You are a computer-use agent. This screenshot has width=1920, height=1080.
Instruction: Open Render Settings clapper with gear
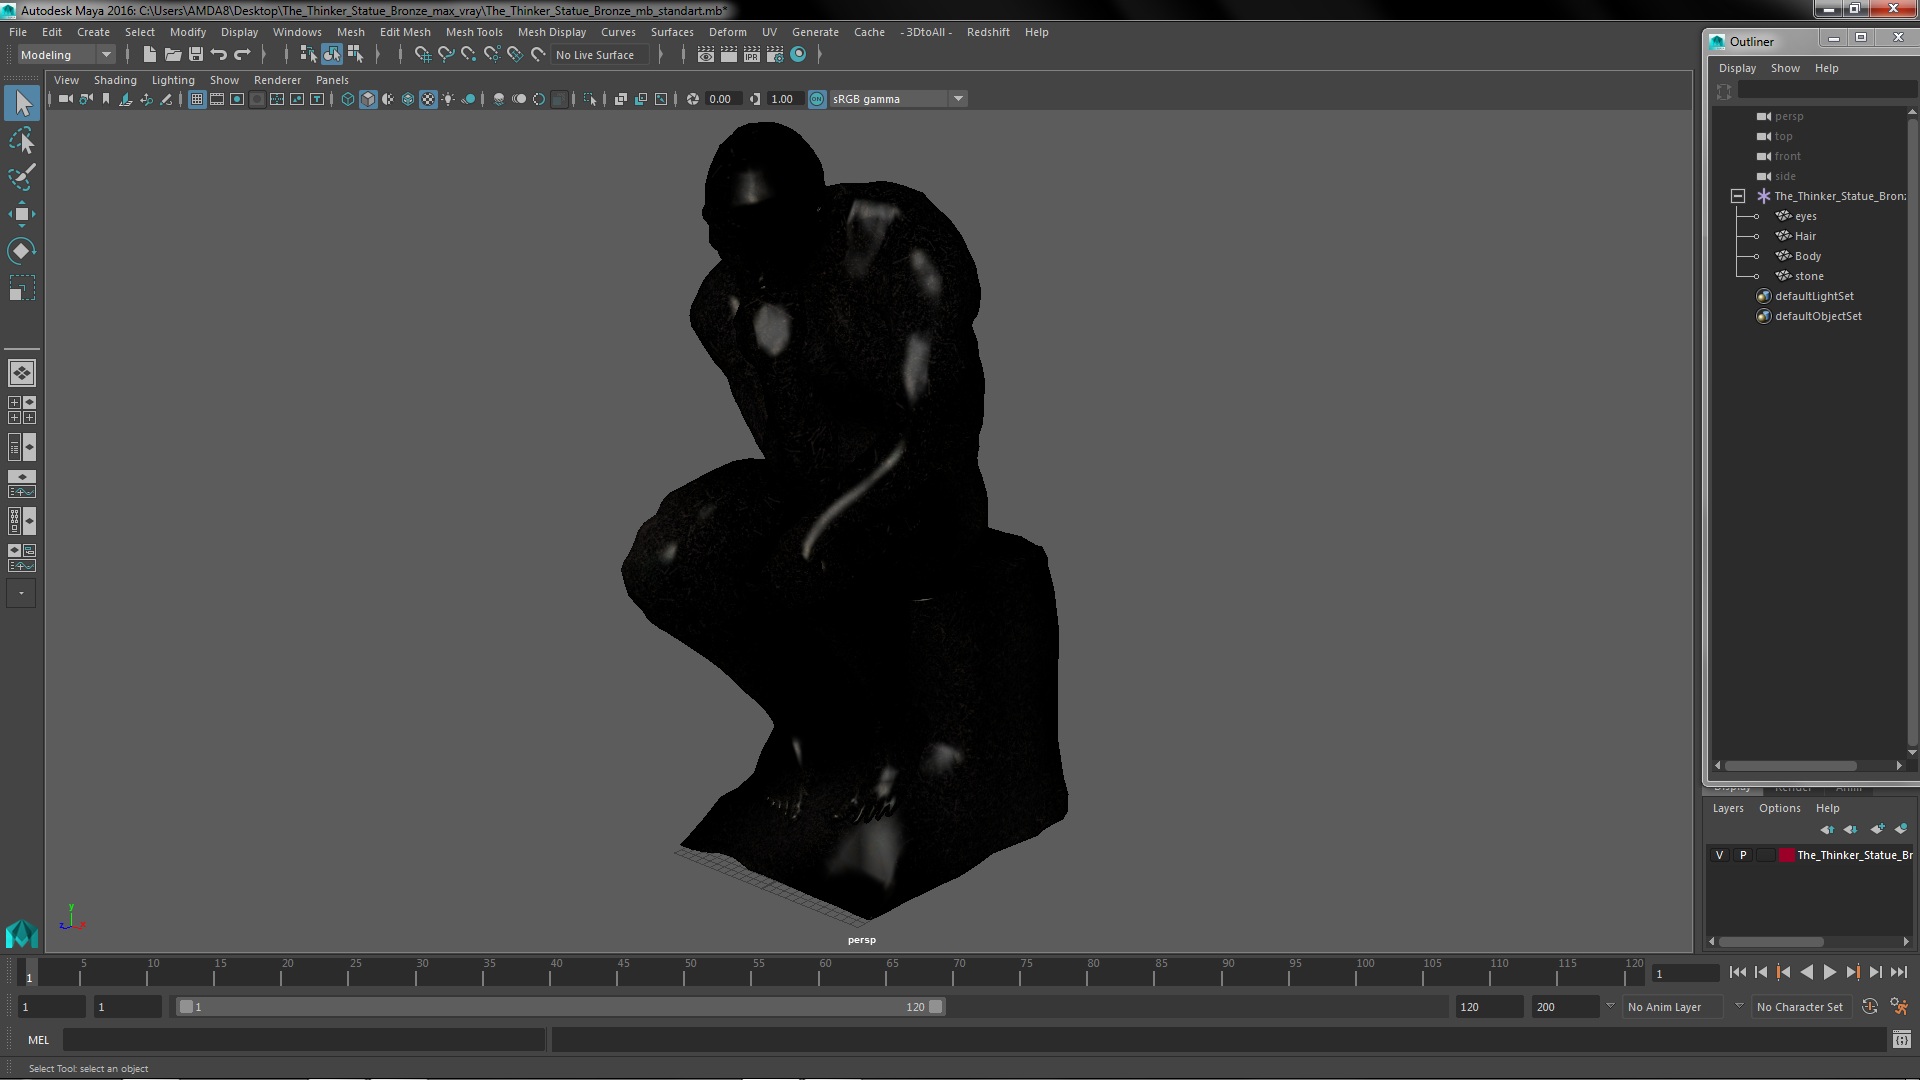click(x=775, y=55)
